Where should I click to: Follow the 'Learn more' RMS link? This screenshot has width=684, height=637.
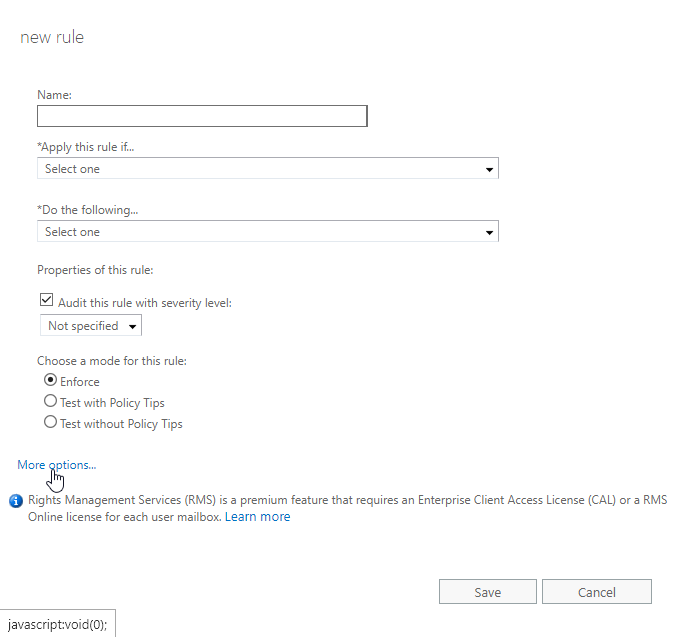click(x=257, y=517)
